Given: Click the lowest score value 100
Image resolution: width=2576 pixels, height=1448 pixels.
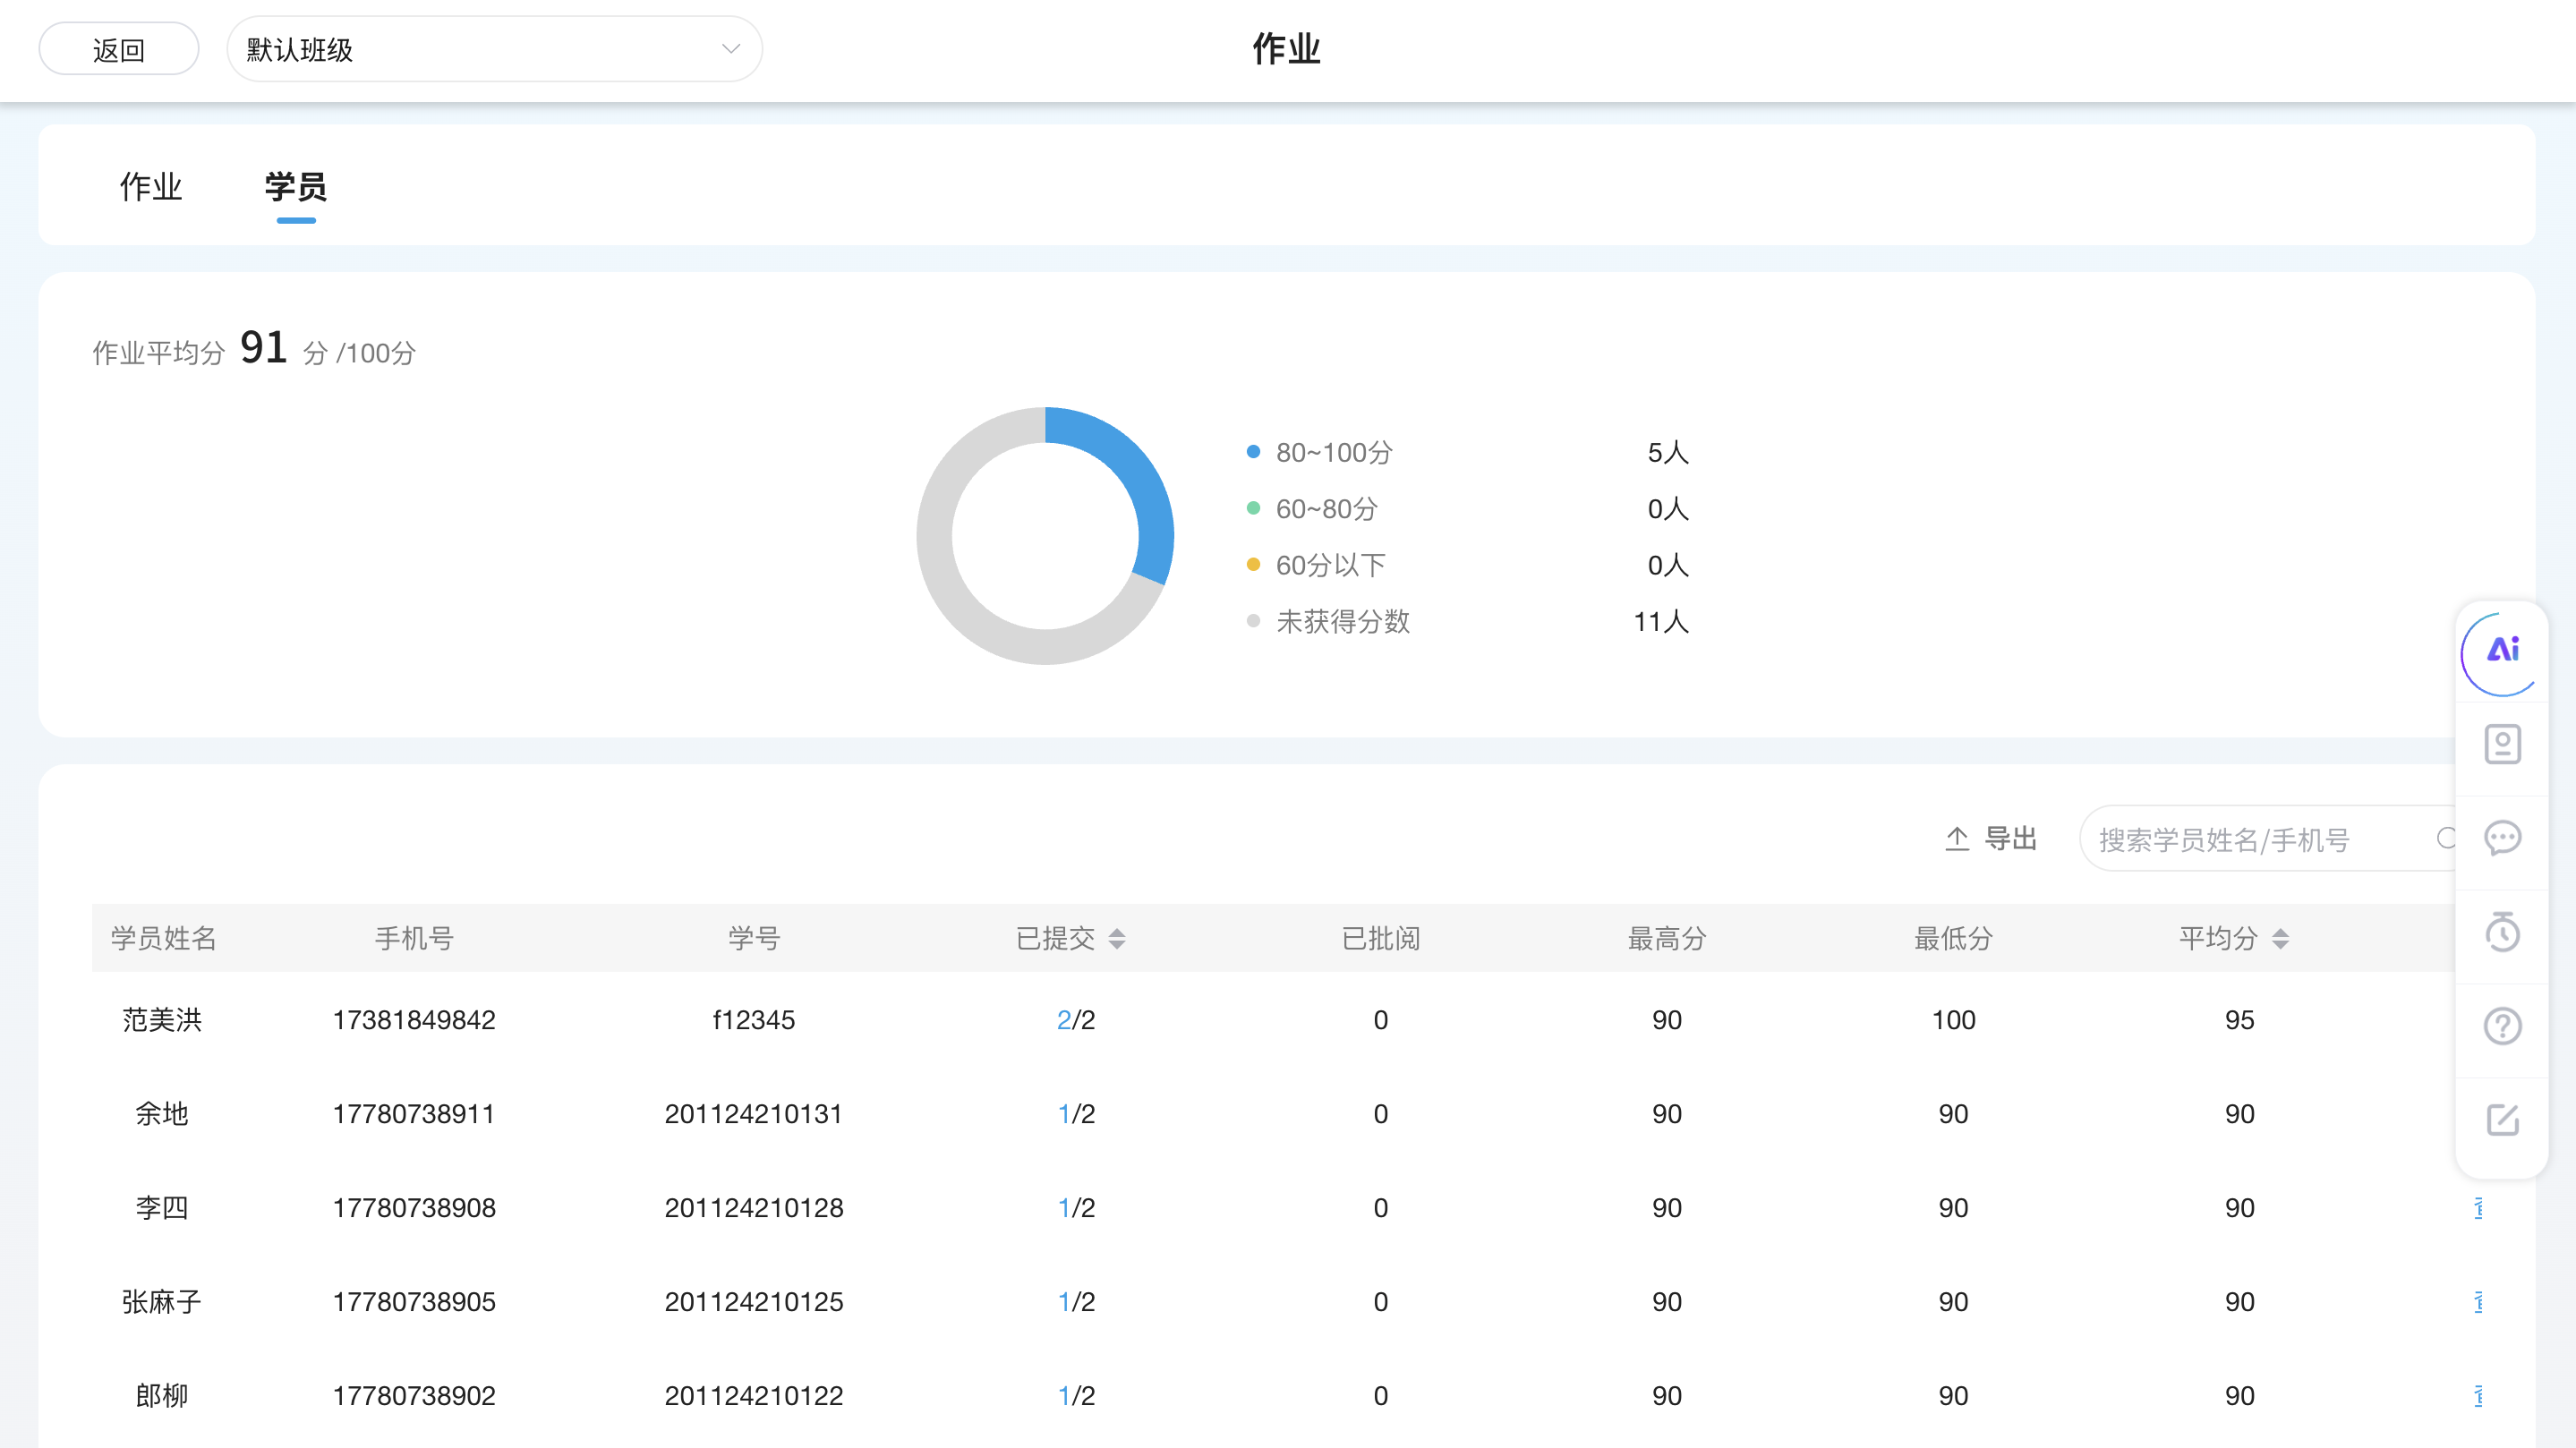Looking at the screenshot, I should tap(1953, 1020).
